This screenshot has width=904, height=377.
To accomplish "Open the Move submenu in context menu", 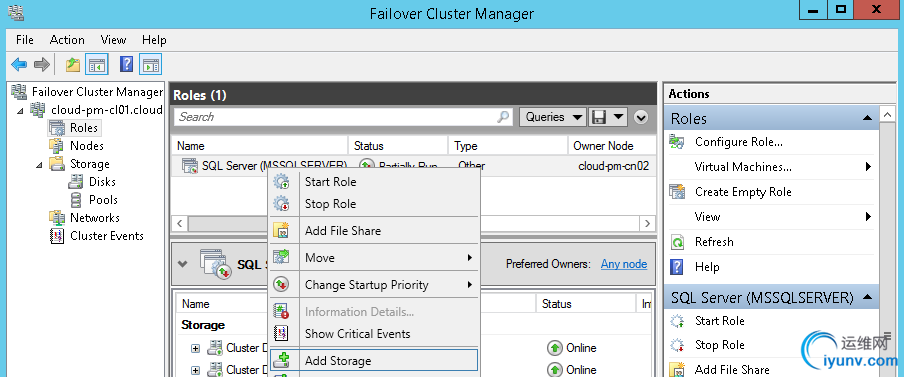I will (x=374, y=258).
